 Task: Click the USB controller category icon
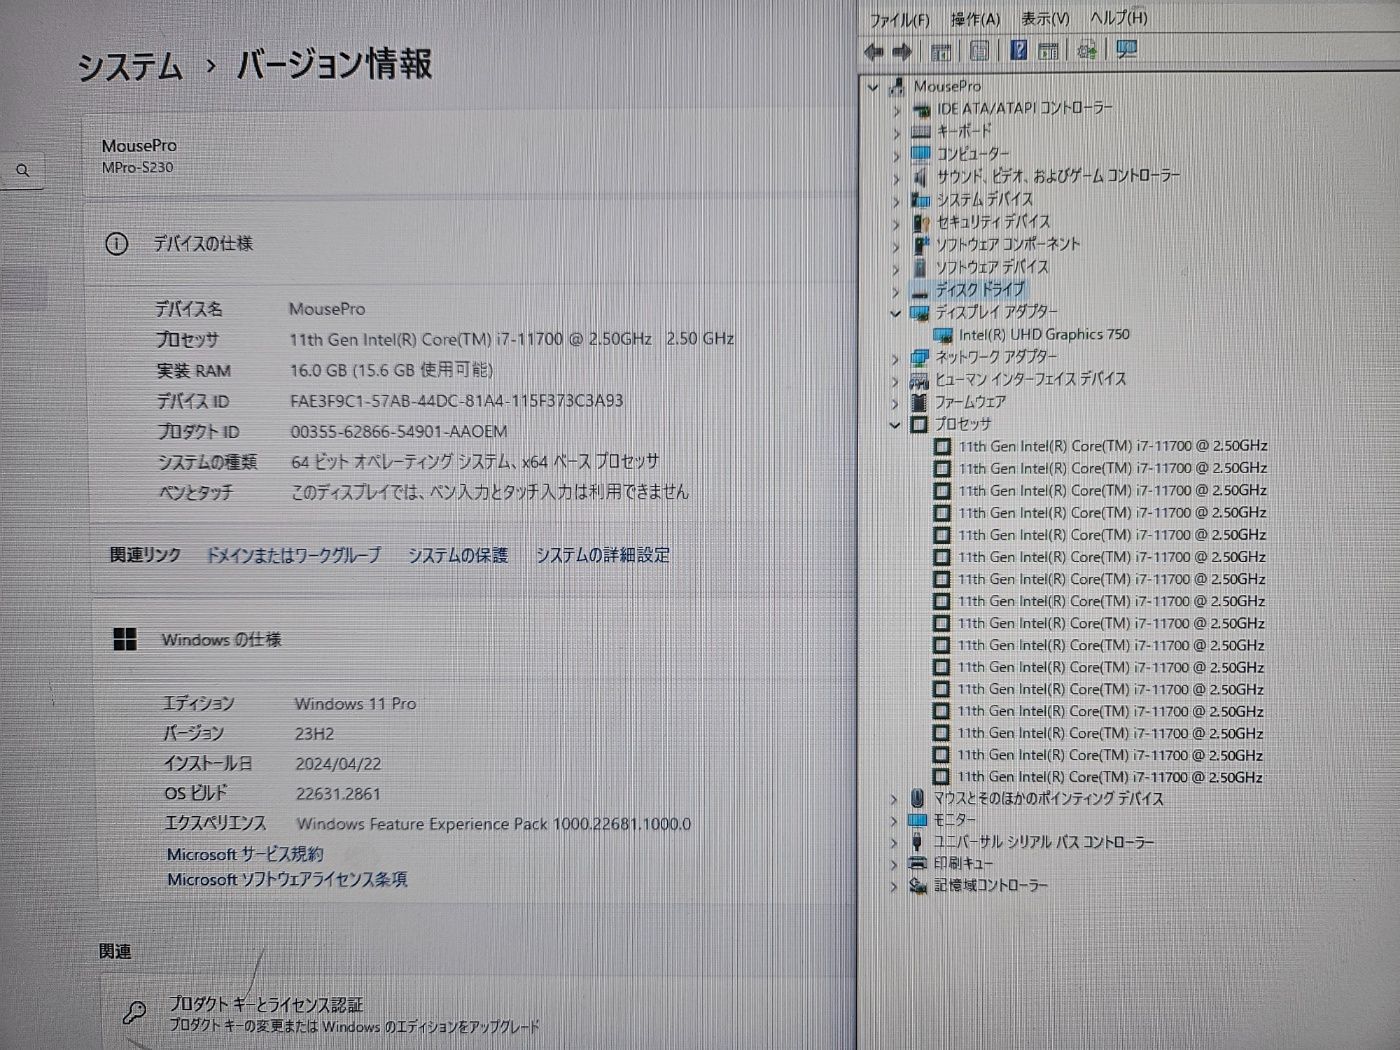pos(917,842)
